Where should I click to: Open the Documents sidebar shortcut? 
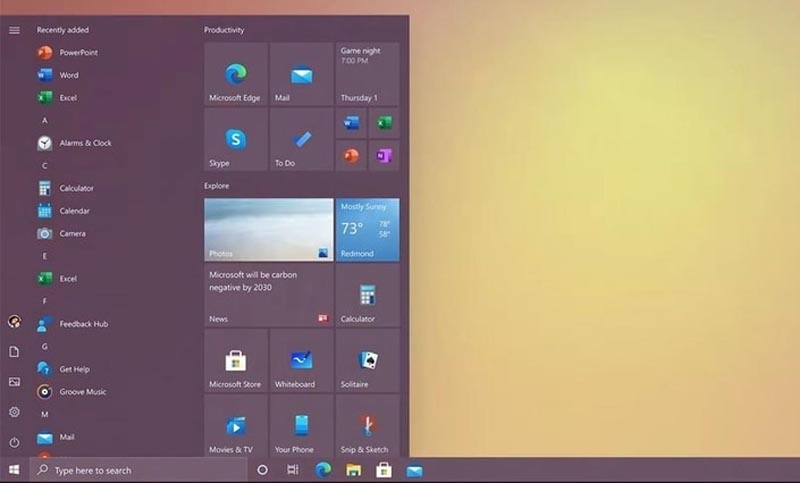[14, 351]
